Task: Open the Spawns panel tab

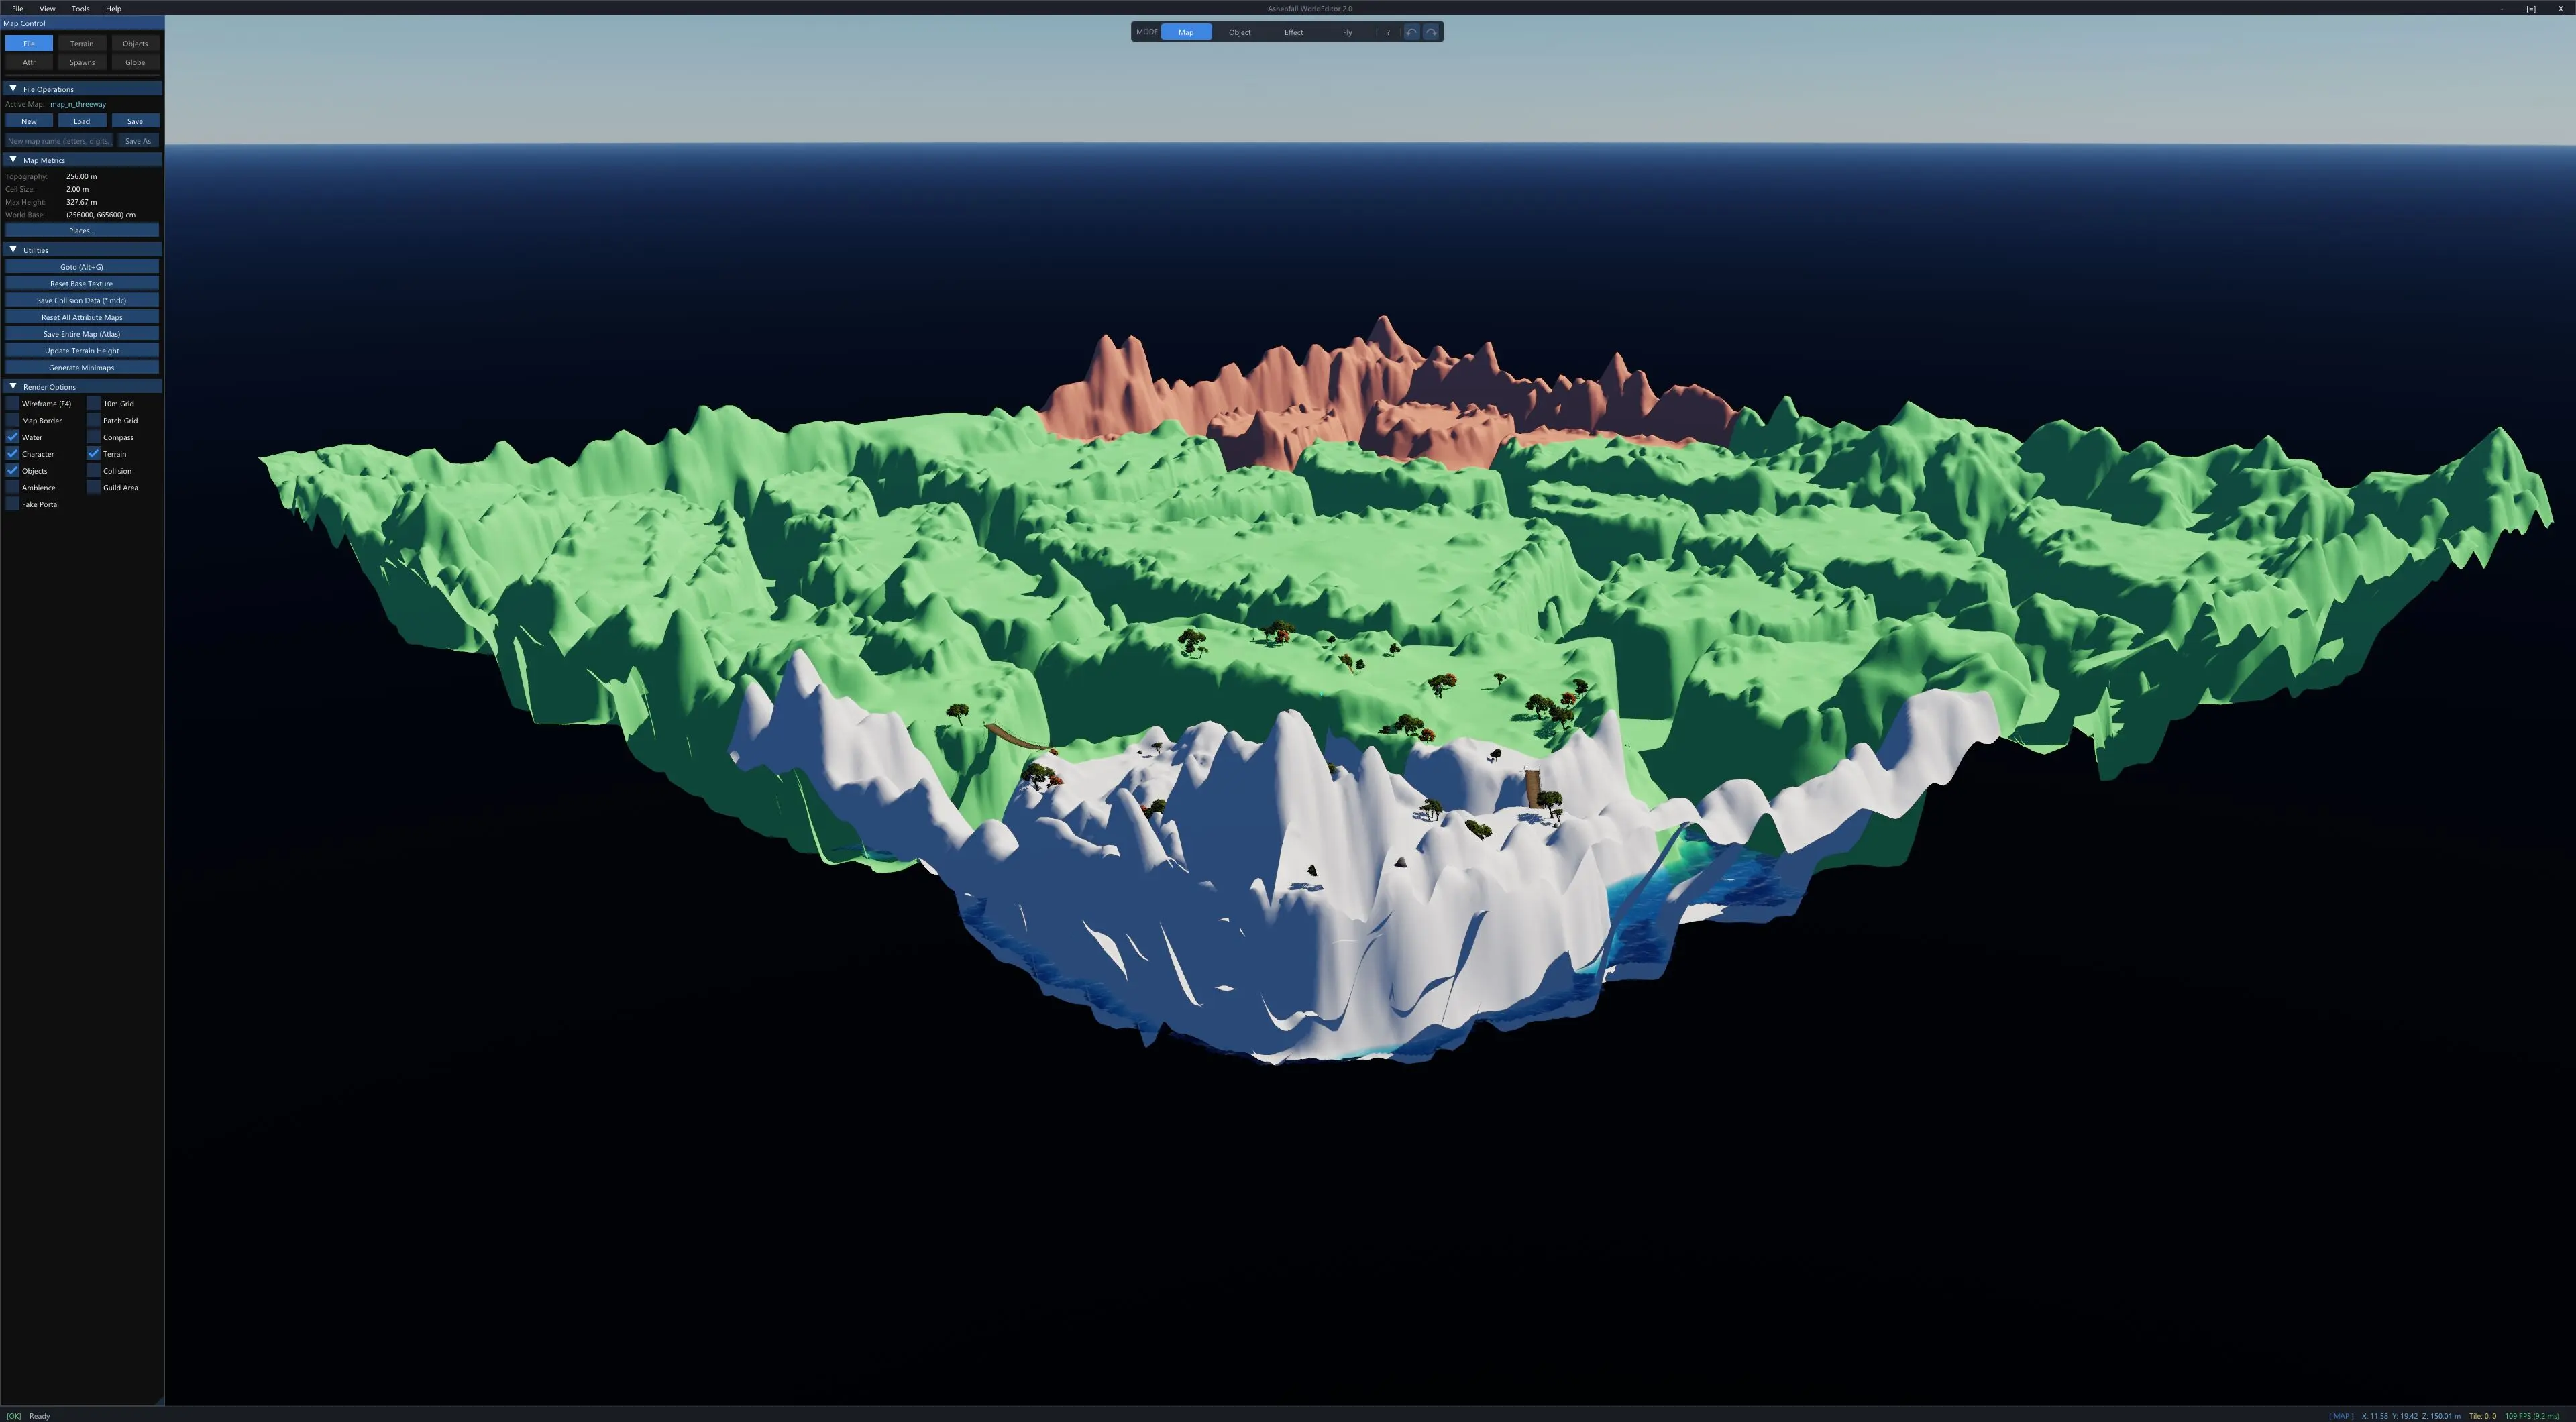Action: (x=82, y=63)
